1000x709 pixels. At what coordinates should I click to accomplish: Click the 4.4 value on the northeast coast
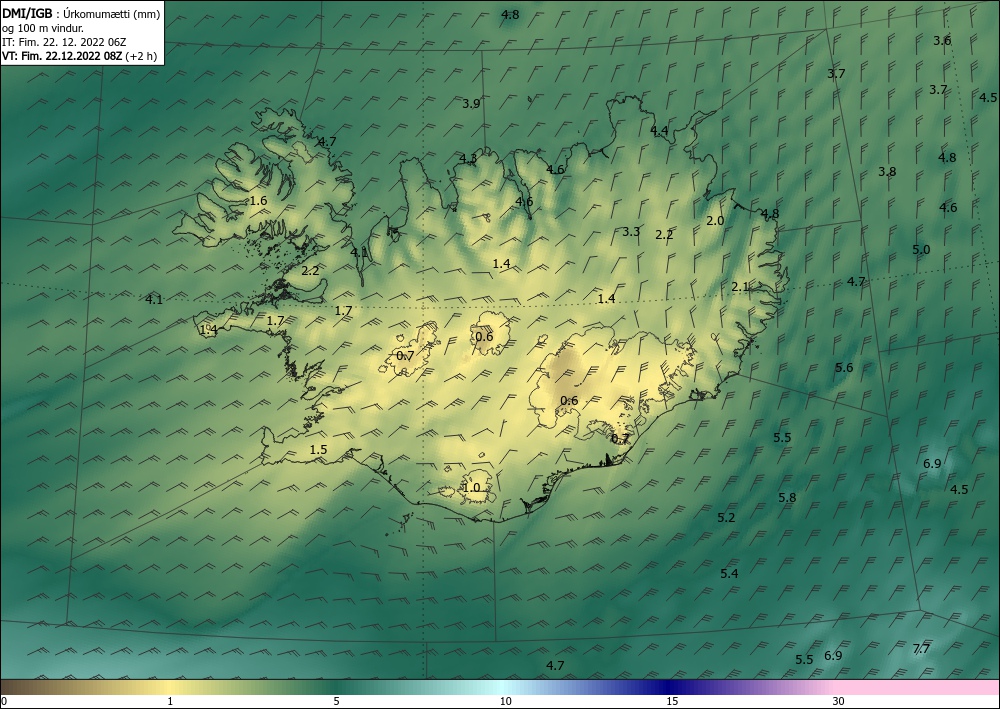659,131
